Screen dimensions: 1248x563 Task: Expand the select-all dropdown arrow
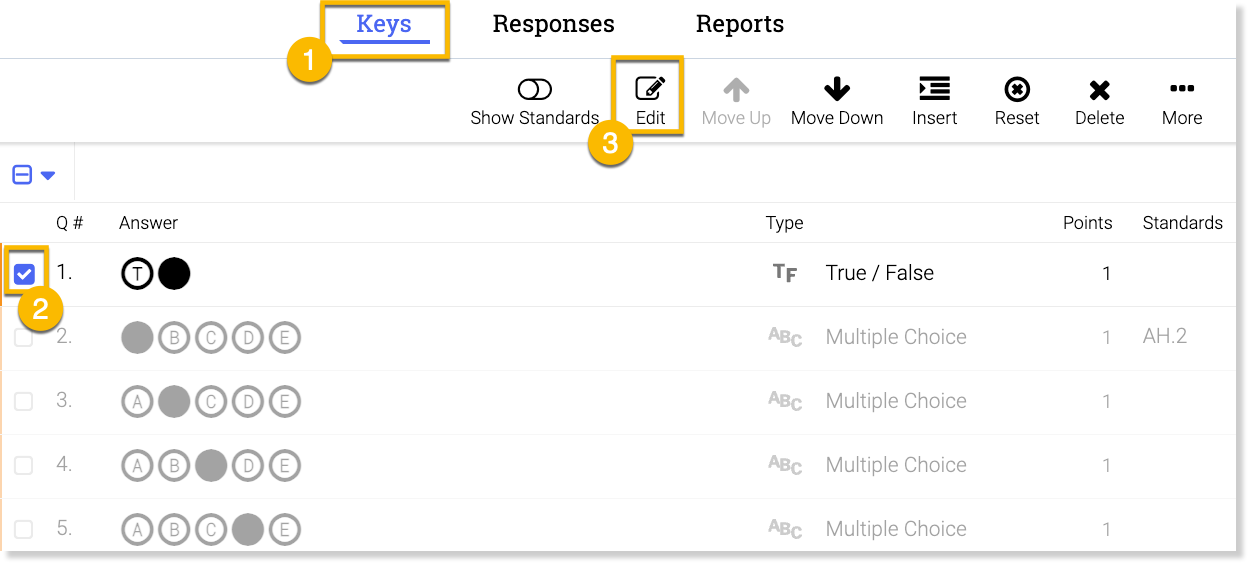pos(48,176)
